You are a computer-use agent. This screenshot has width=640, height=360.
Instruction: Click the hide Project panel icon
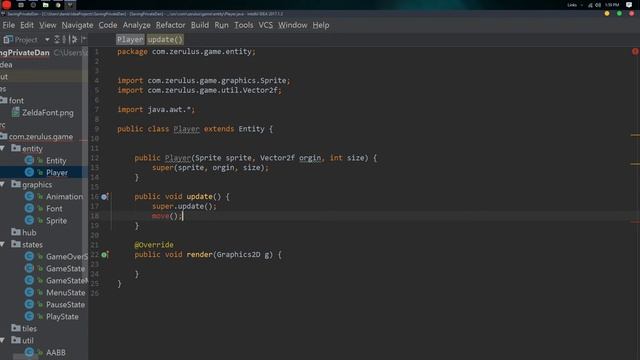tap(84, 40)
